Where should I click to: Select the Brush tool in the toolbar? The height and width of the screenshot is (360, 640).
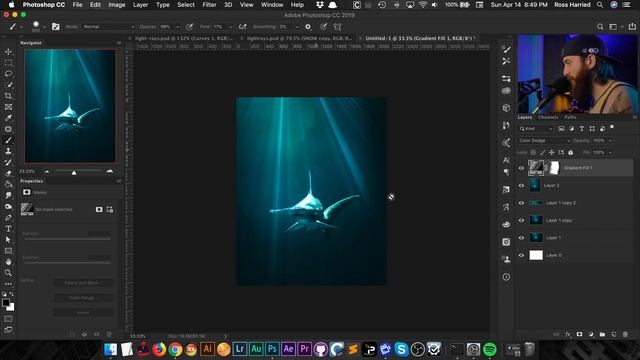(x=8, y=140)
